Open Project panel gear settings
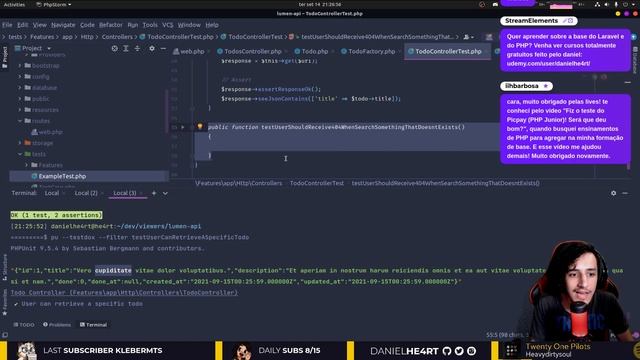This screenshot has height=360, width=640. tap(152, 48)
